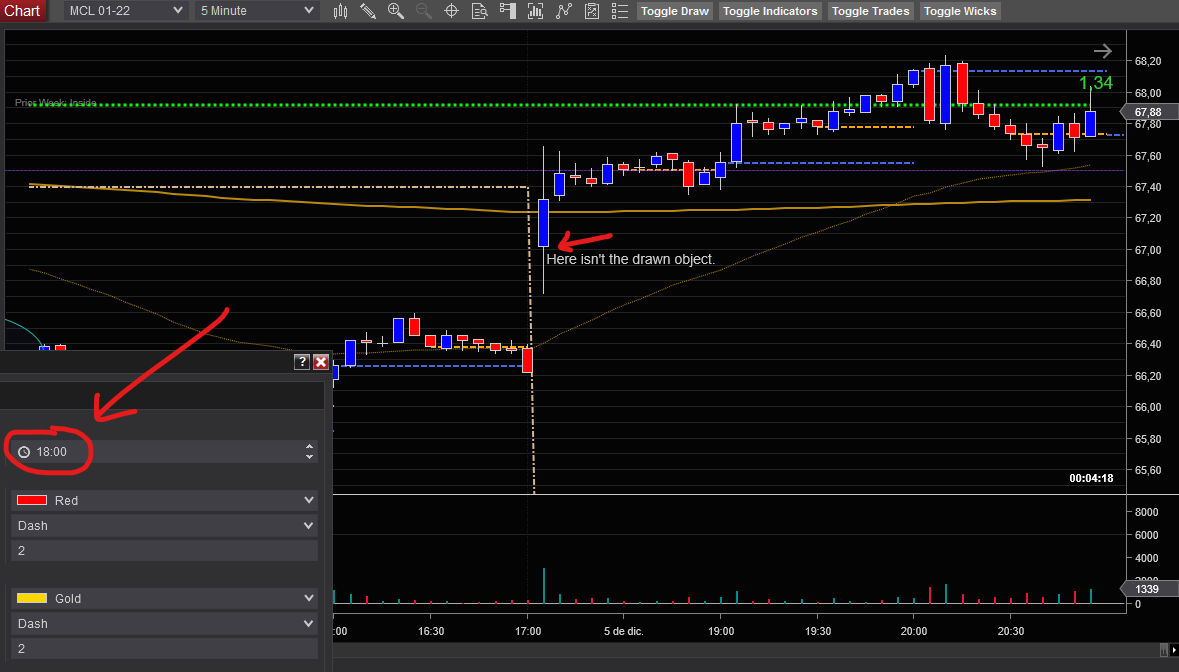Click the '5 de dic.' date axis label
This screenshot has width=1179, height=672.
click(623, 631)
